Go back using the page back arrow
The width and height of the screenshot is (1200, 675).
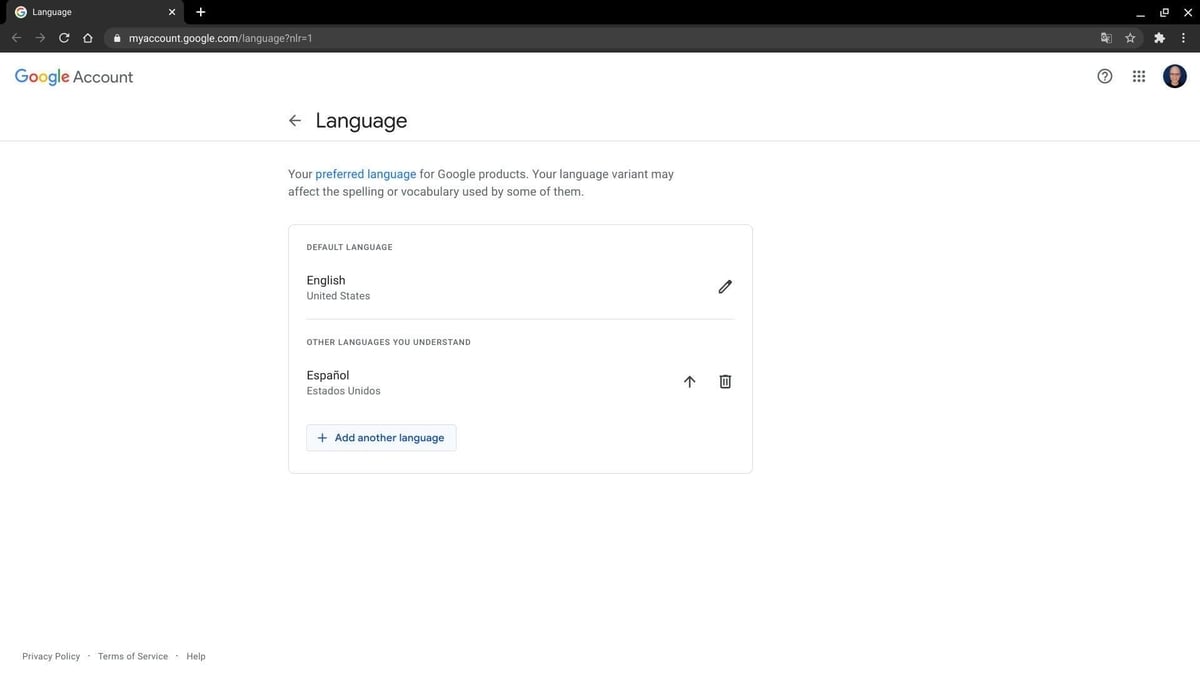(294, 120)
